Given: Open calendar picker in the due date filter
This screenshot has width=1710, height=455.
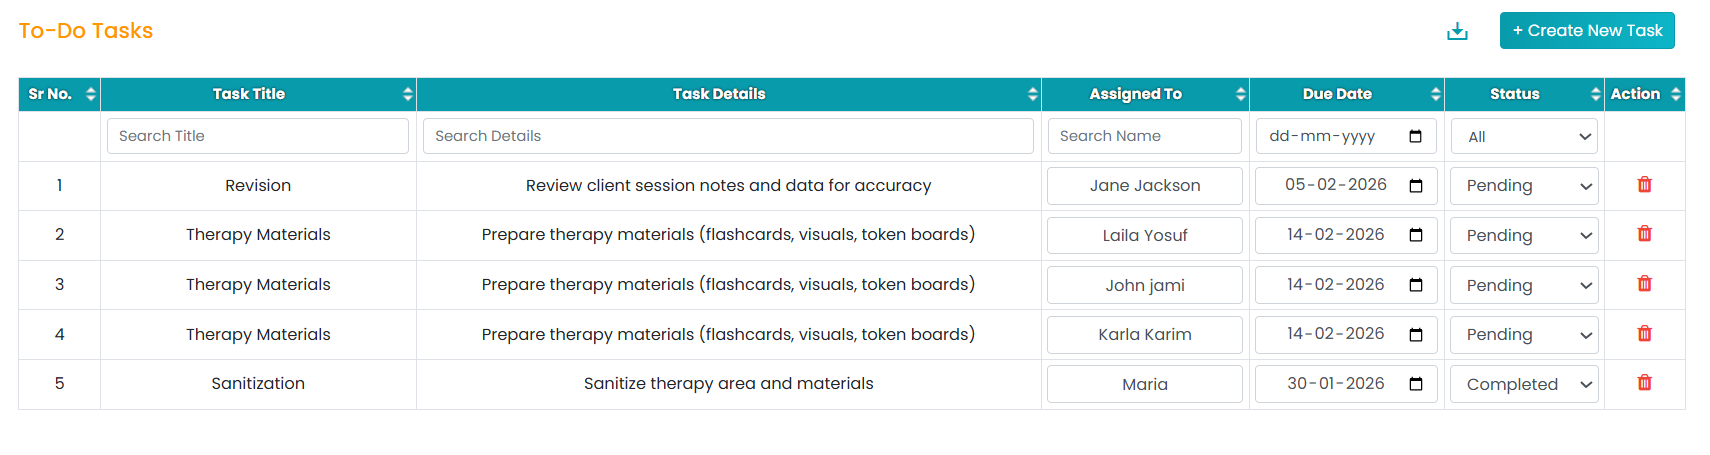Looking at the screenshot, I should [x=1416, y=136].
